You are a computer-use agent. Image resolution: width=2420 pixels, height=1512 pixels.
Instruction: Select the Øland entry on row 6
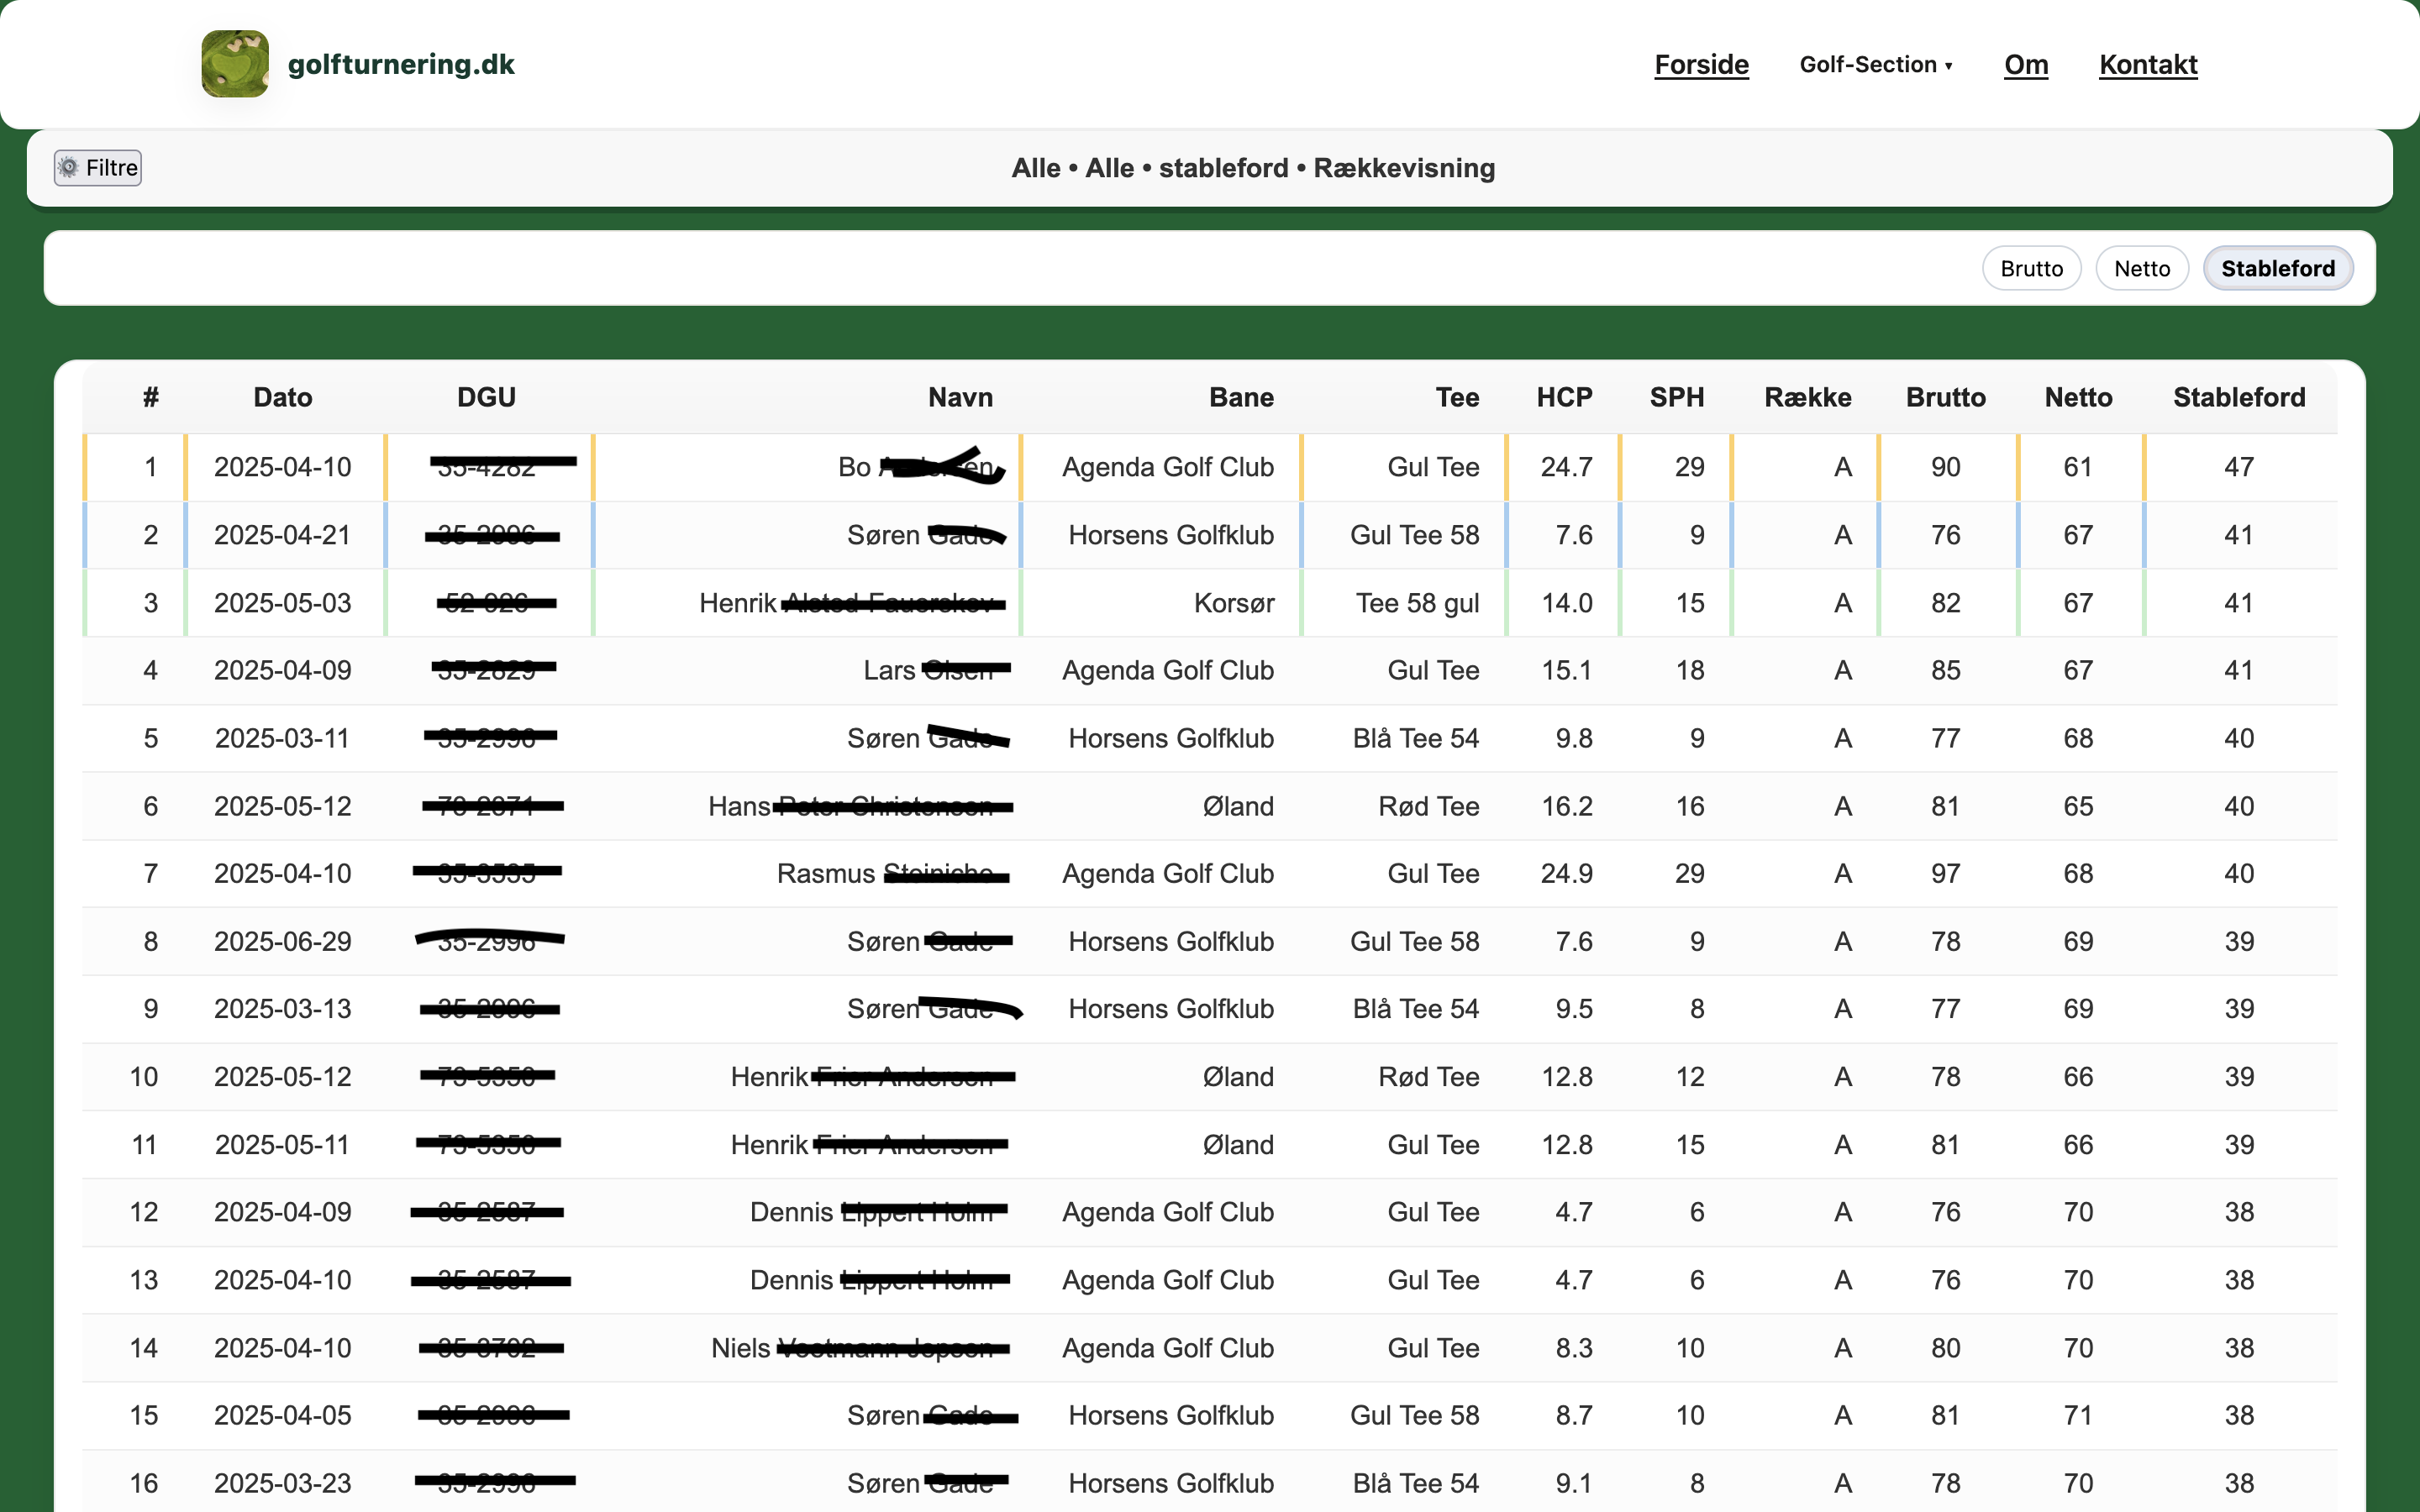[x=1240, y=805]
